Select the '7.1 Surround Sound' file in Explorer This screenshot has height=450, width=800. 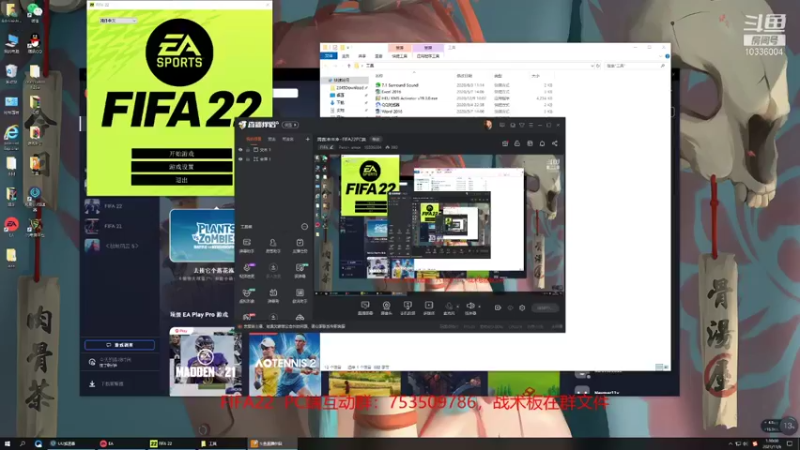(x=397, y=85)
